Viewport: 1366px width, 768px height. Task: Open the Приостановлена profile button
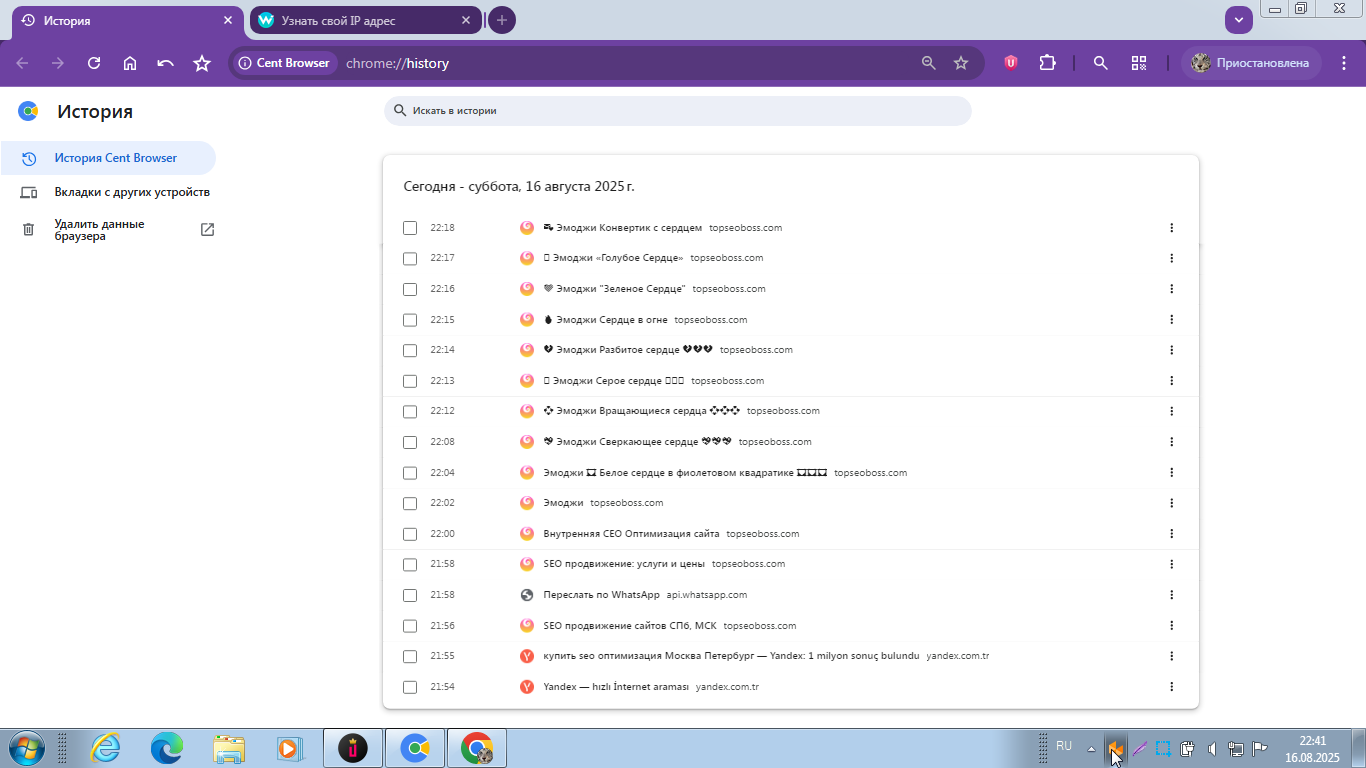pos(1251,63)
